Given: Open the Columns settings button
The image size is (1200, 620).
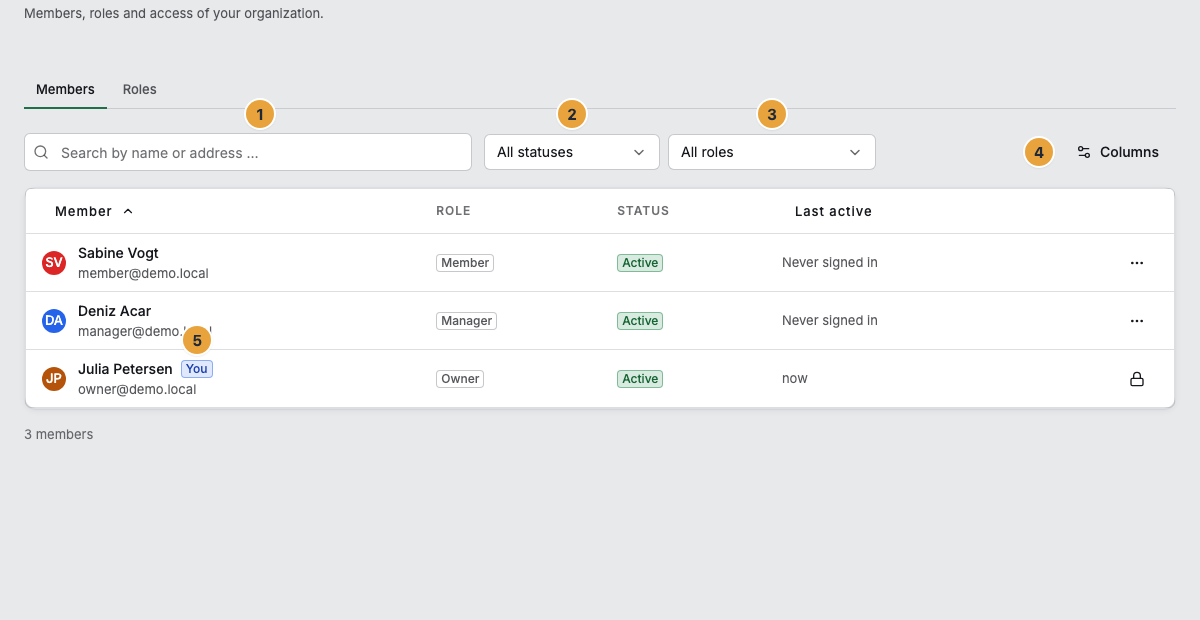Looking at the screenshot, I should tap(1118, 152).
